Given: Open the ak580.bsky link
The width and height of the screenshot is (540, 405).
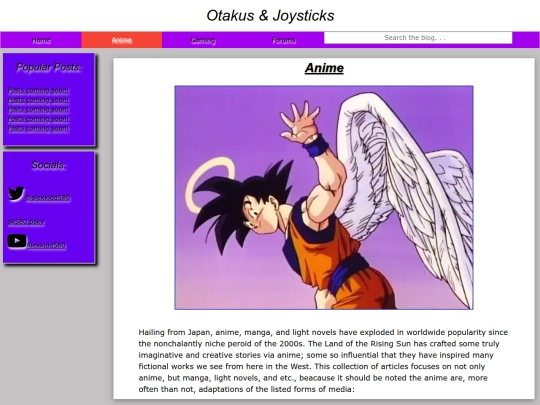Looking at the screenshot, I should point(26,221).
